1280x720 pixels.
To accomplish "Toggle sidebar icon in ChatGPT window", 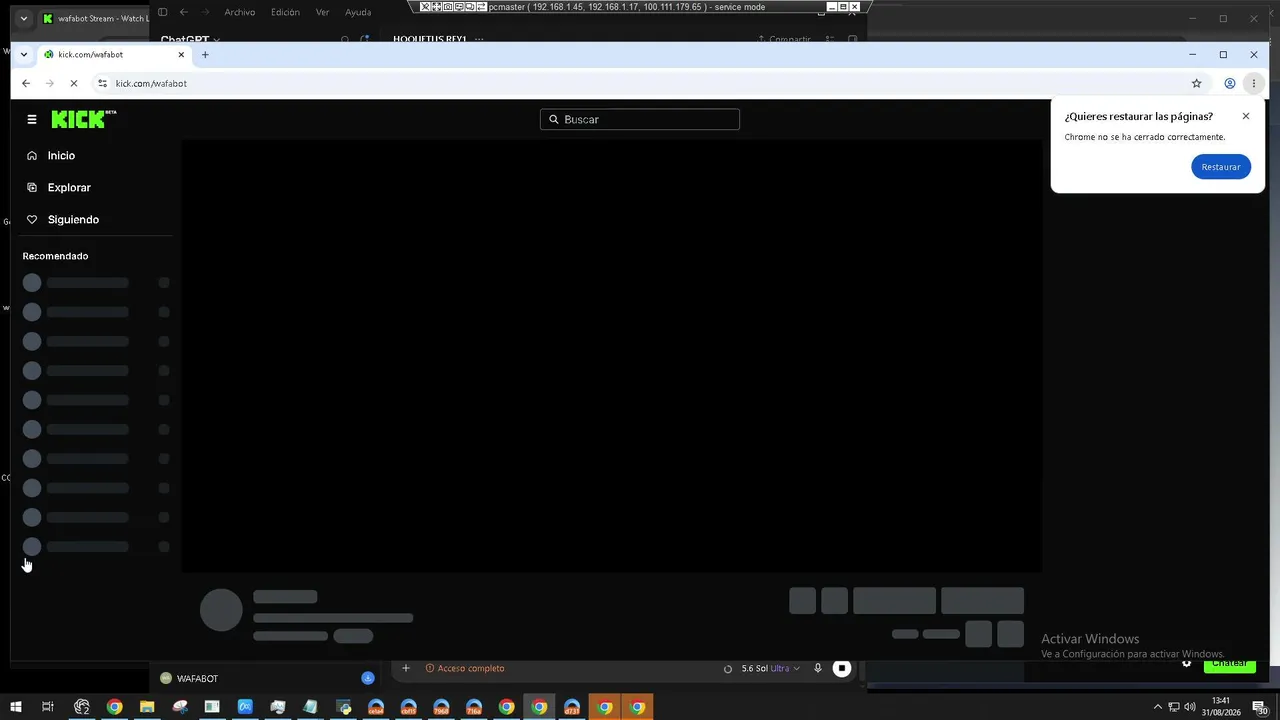I will [163, 12].
